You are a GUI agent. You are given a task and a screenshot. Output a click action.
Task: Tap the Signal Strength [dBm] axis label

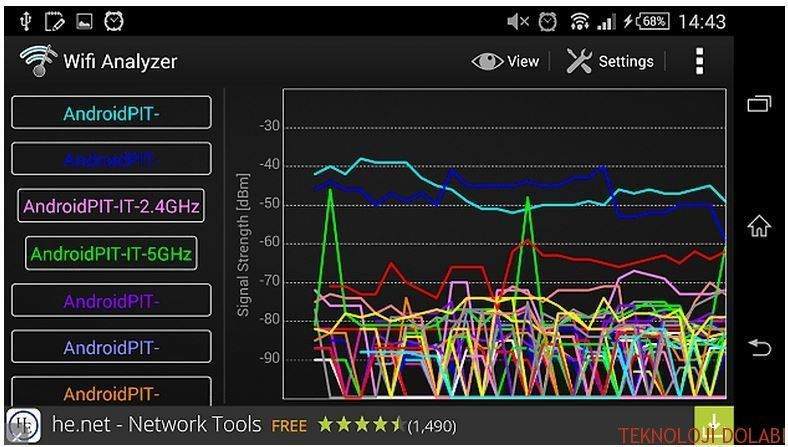pyautogui.click(x=243, y=244)
